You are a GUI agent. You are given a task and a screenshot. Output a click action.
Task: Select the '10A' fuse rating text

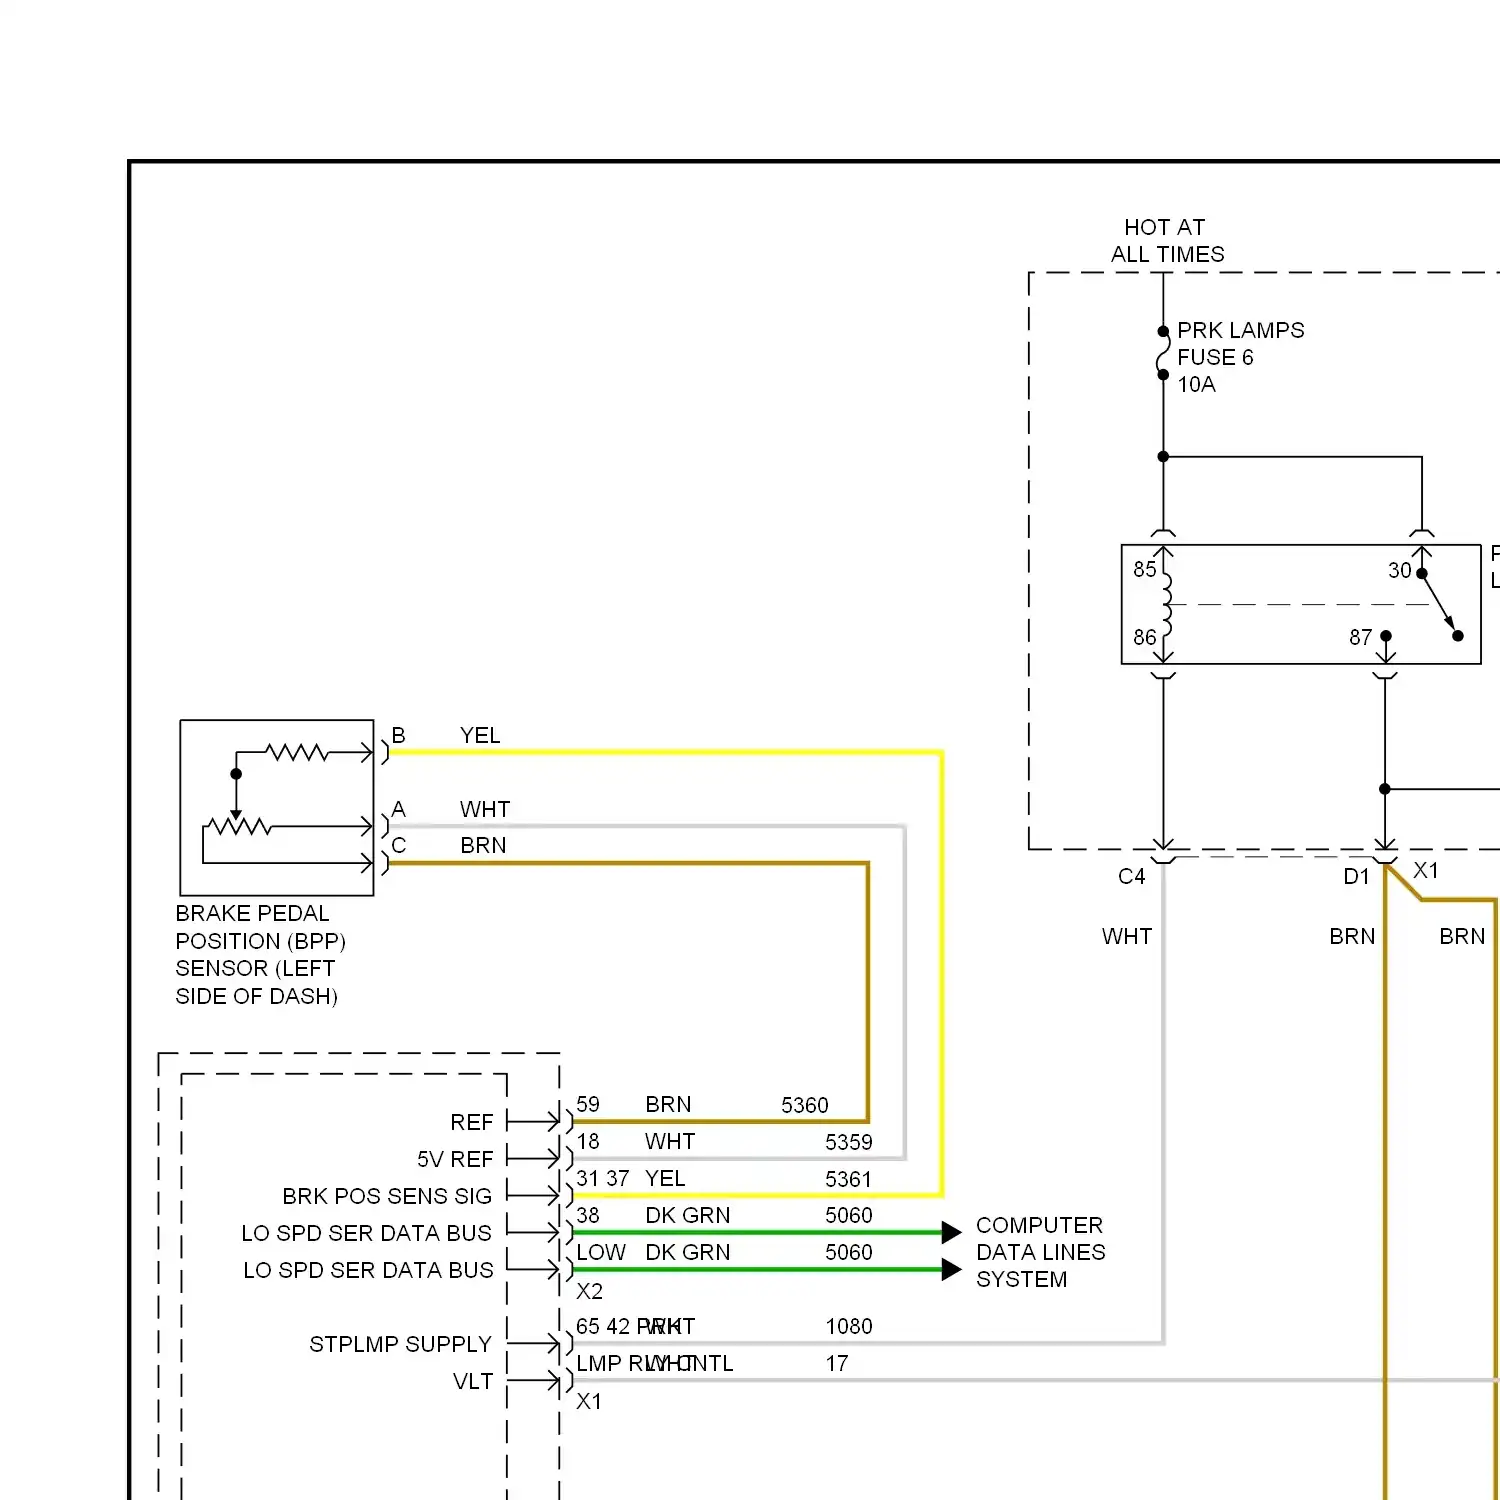coord(1196,384)
